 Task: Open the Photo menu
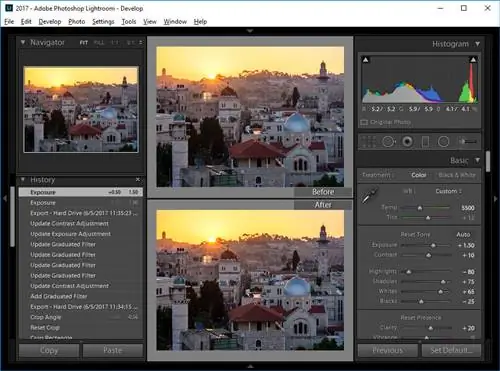(77, 22)
